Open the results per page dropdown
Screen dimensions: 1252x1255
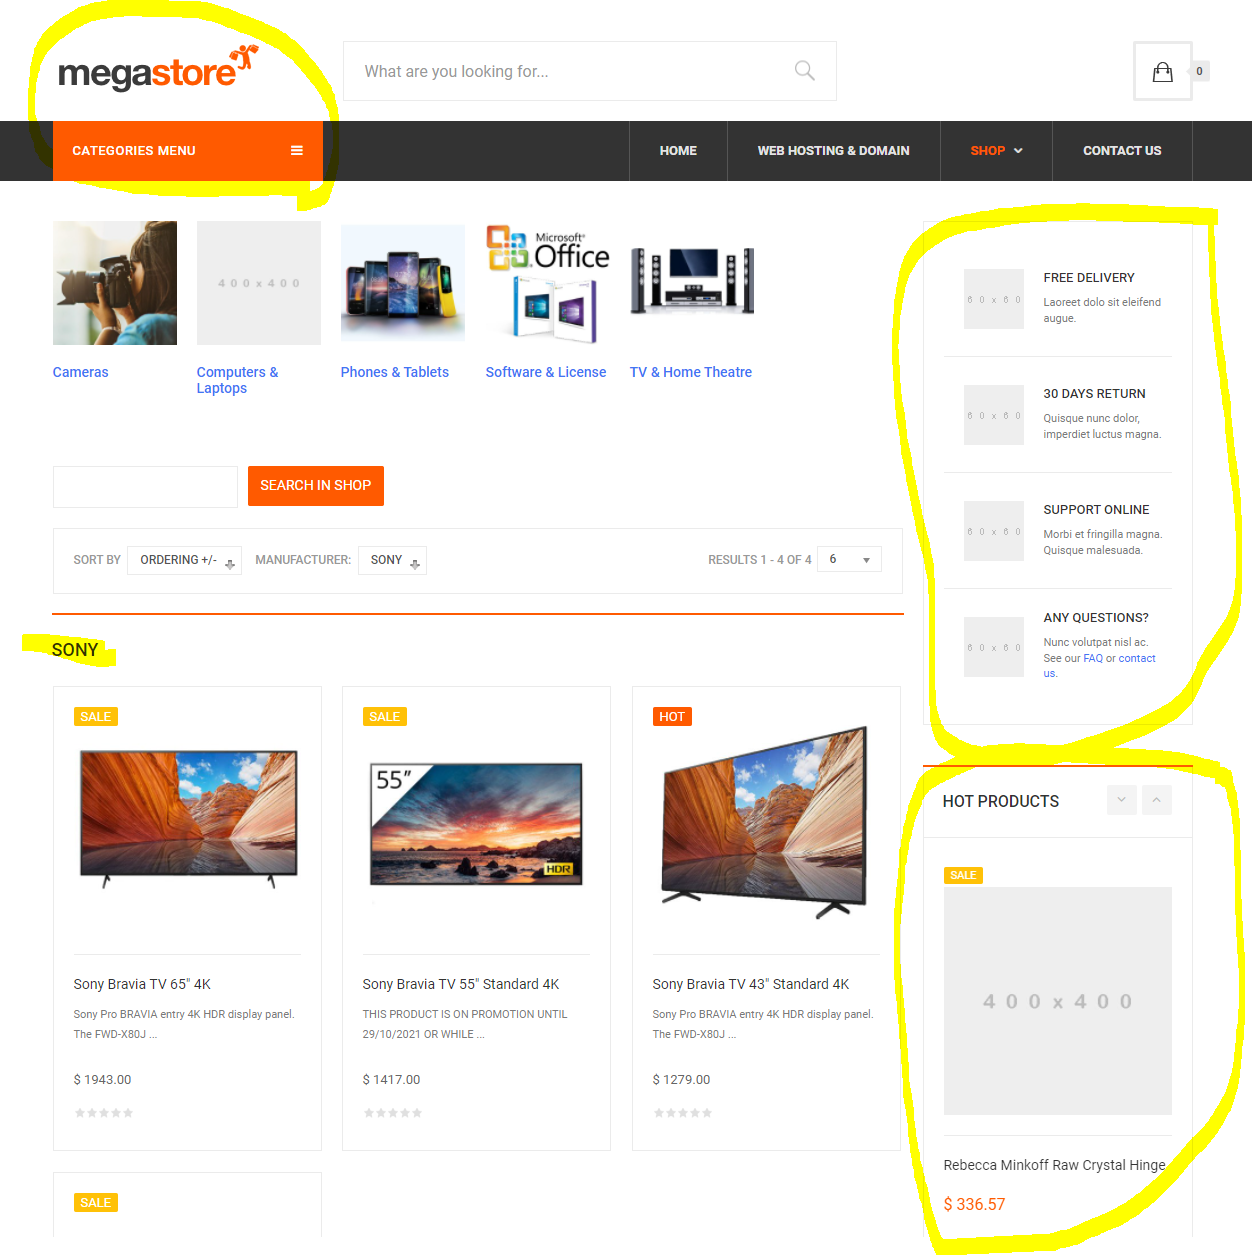click(x=849, y=559)
